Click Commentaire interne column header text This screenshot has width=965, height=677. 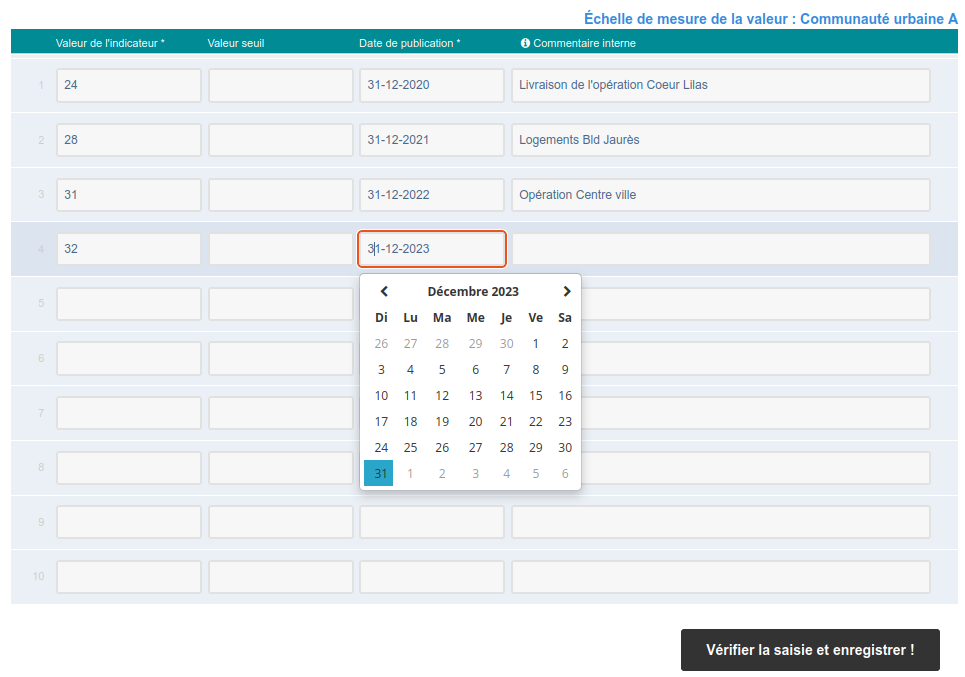pyautogui.click(x=585, y=43)
